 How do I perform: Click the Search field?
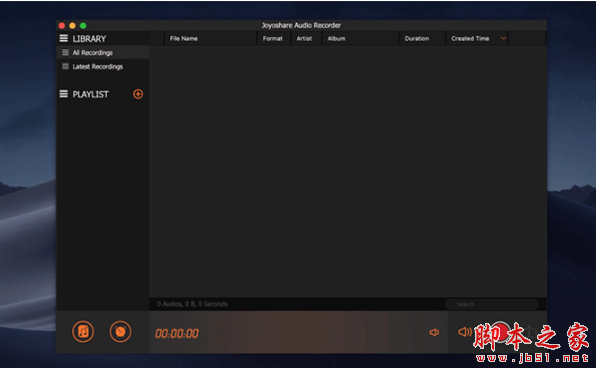pyautogui.click(x=492, y=304)
